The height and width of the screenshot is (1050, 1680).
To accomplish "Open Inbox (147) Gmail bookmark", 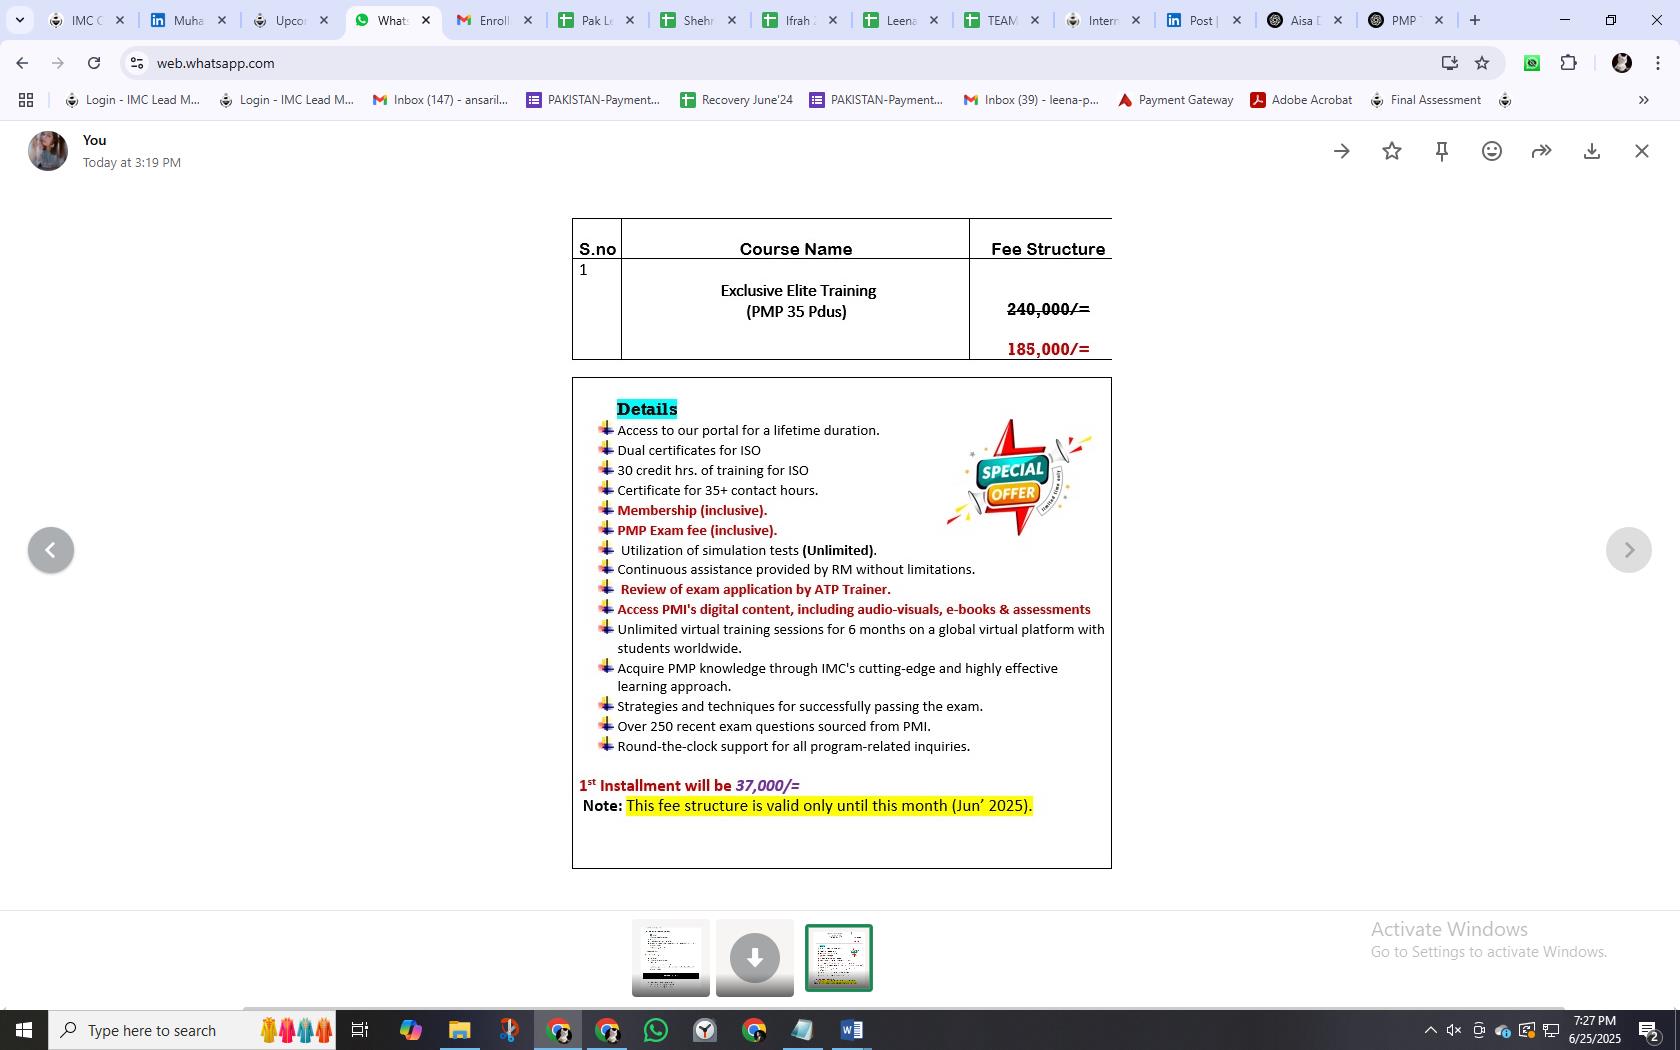I will (x=440, y=100).
